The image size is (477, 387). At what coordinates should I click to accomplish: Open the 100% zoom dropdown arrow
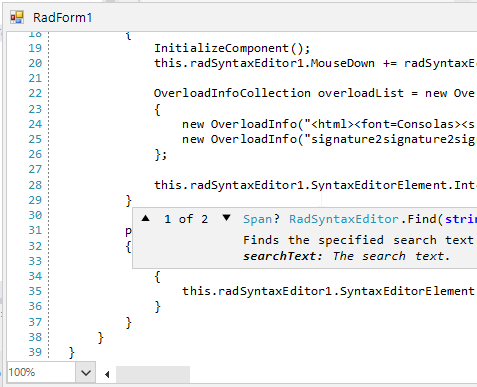[x=86, y=373]
